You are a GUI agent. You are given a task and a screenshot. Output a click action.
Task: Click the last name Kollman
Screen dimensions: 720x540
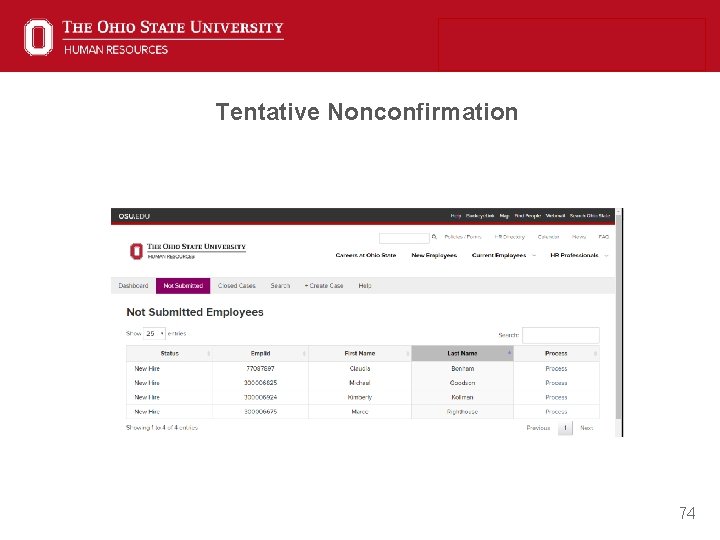click(462, 398)
